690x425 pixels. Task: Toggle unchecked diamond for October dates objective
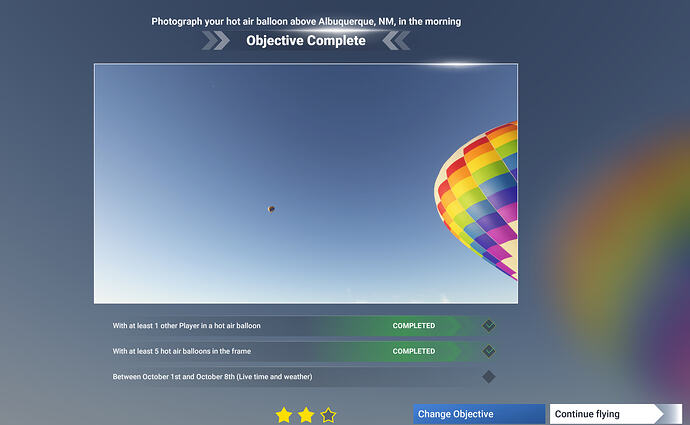488,377
